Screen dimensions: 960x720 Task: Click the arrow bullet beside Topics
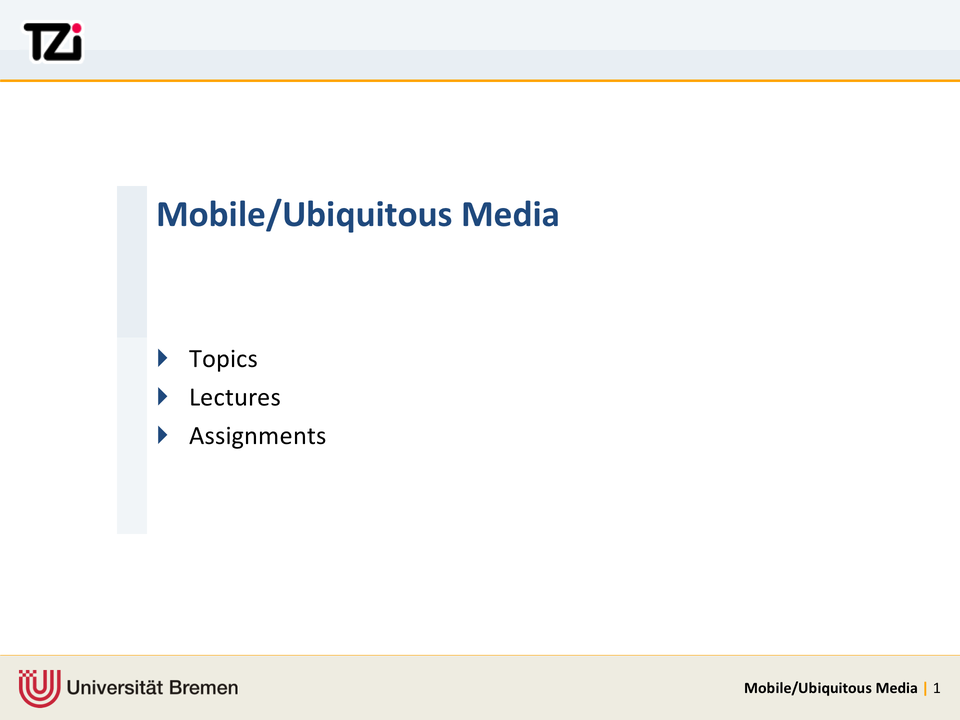[x=163, y=358]
